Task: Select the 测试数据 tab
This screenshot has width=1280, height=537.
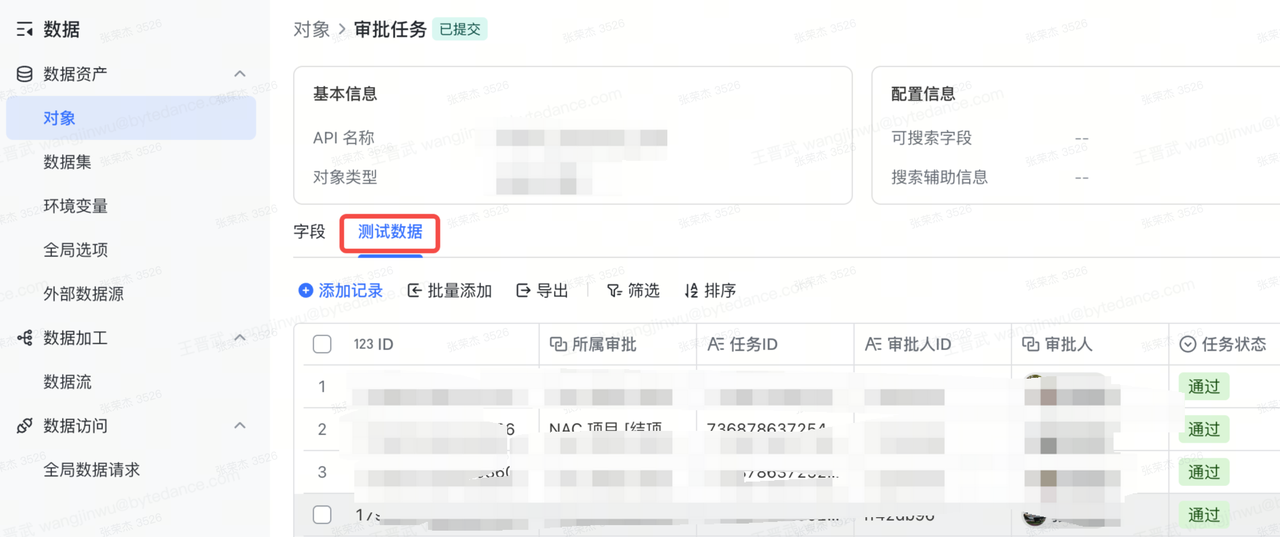Action: tap(390, 232)
